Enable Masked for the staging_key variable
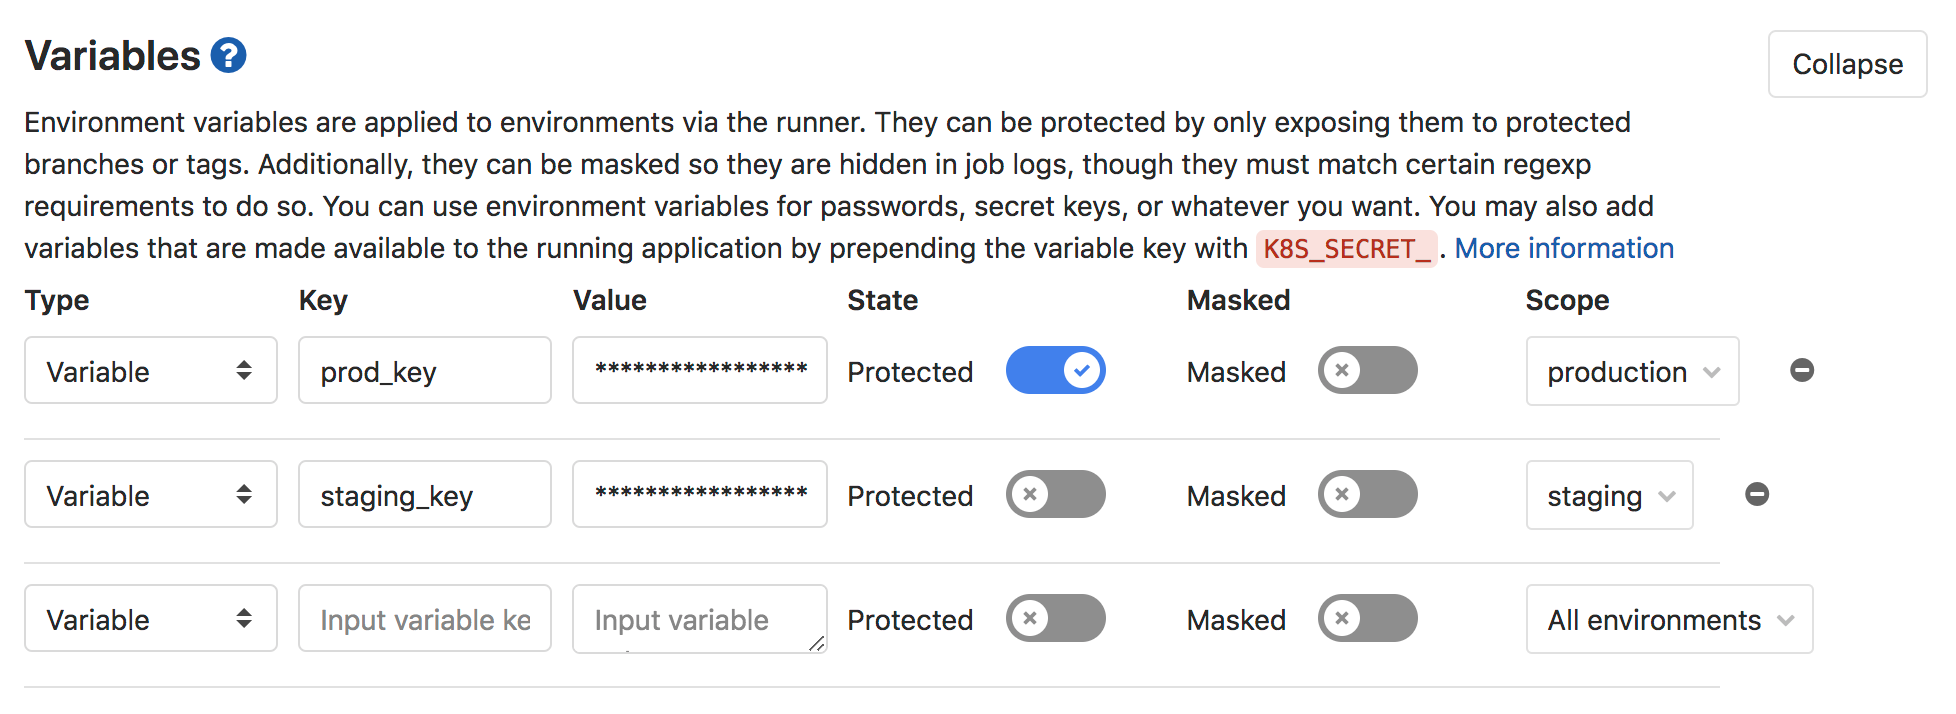This screenshot has width=1956, height=714. (1367, 493)
